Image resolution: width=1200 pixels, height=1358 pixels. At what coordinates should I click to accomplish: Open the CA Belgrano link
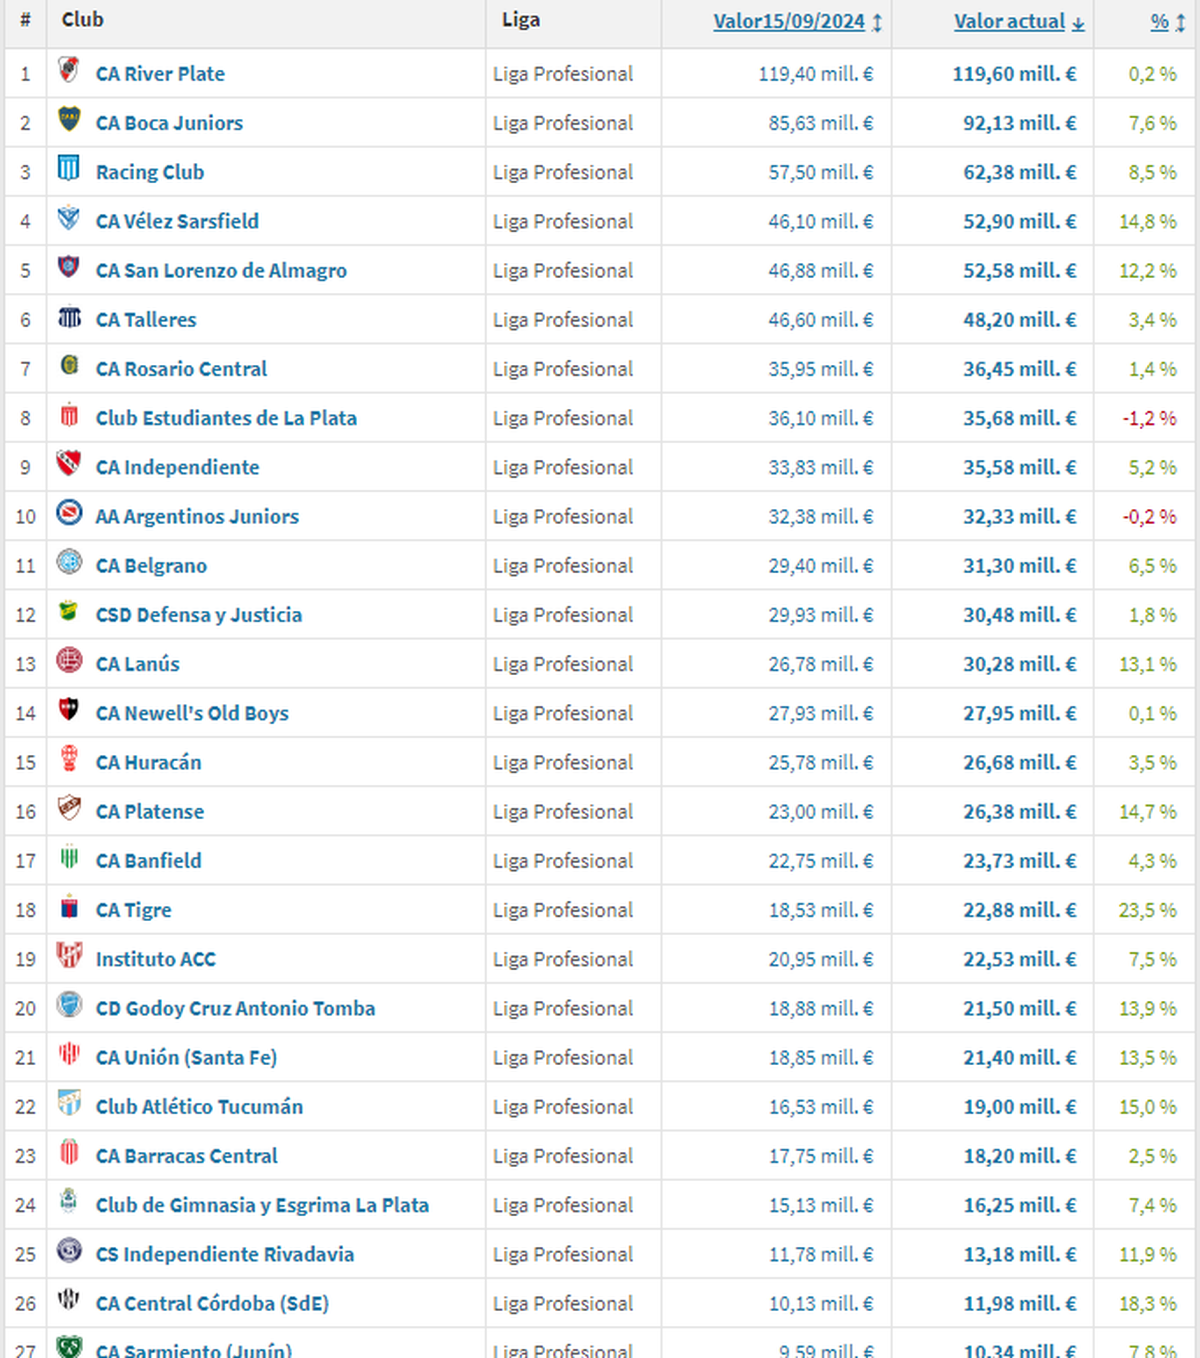[x=151, y=566]
